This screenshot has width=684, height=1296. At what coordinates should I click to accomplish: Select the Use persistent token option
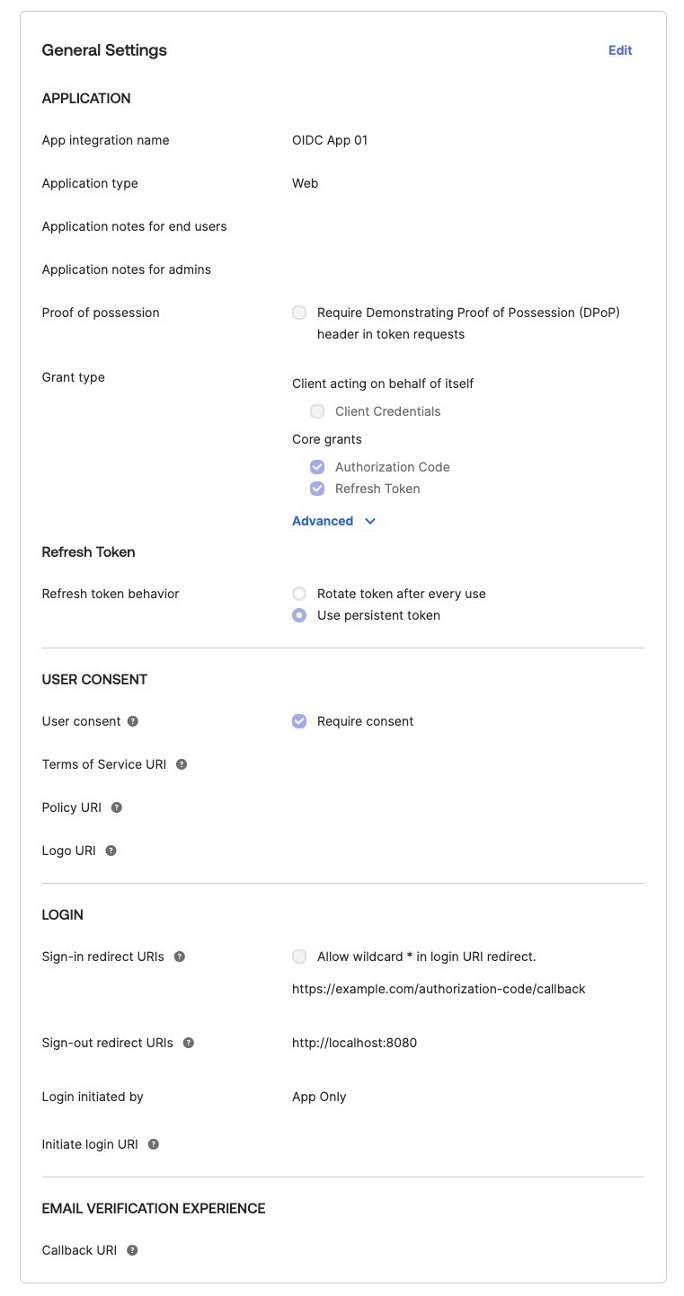coord(299,615)
